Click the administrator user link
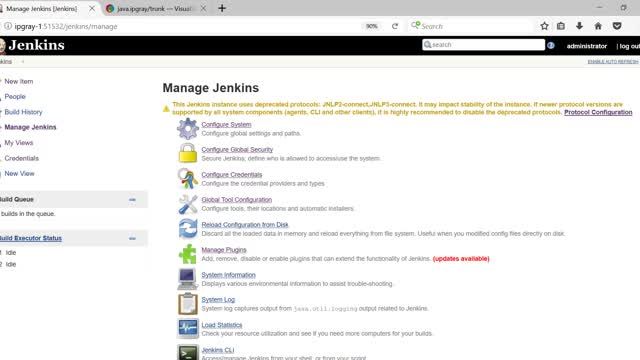The image size is (640, 360). coord(587,46)
